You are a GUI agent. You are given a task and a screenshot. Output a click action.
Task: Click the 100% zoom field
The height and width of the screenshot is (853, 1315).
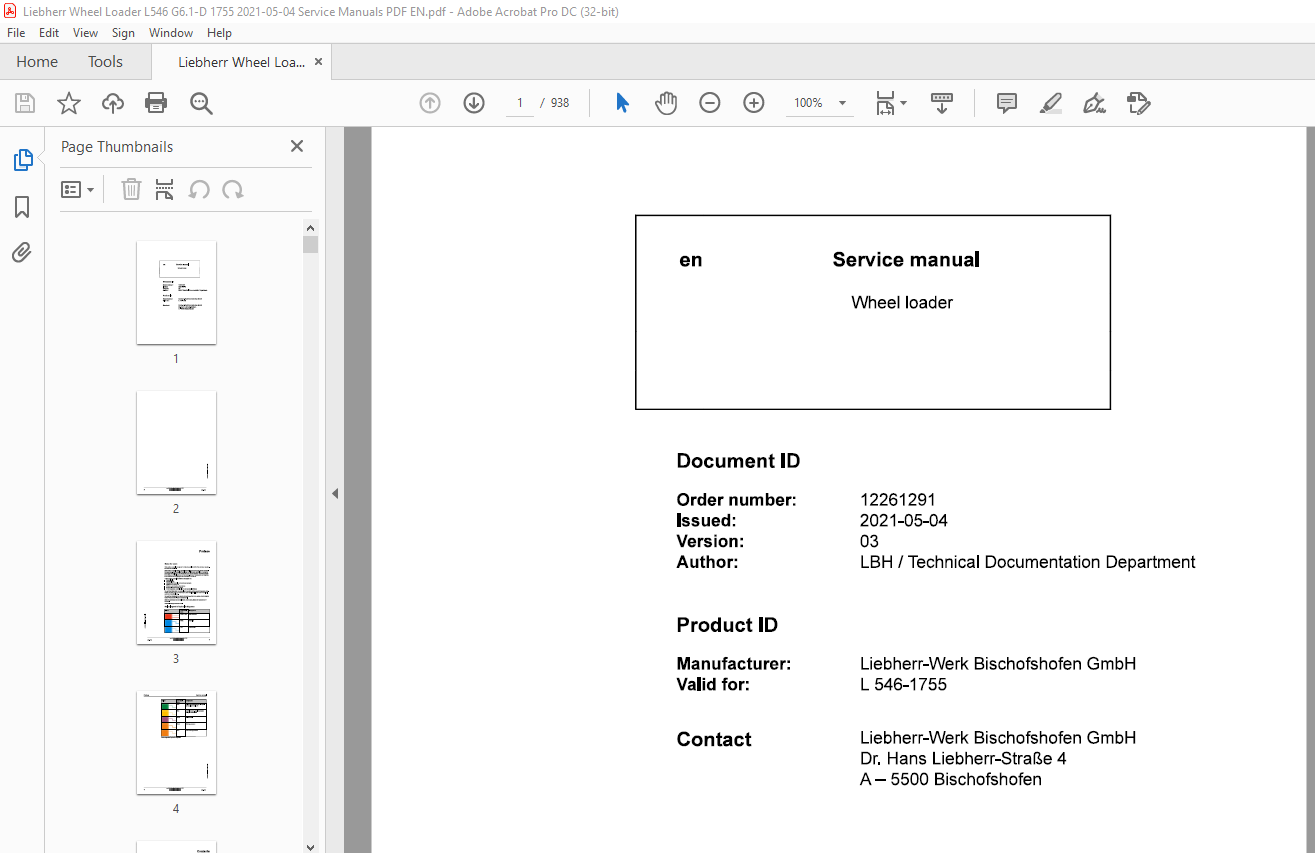point(808,103)
